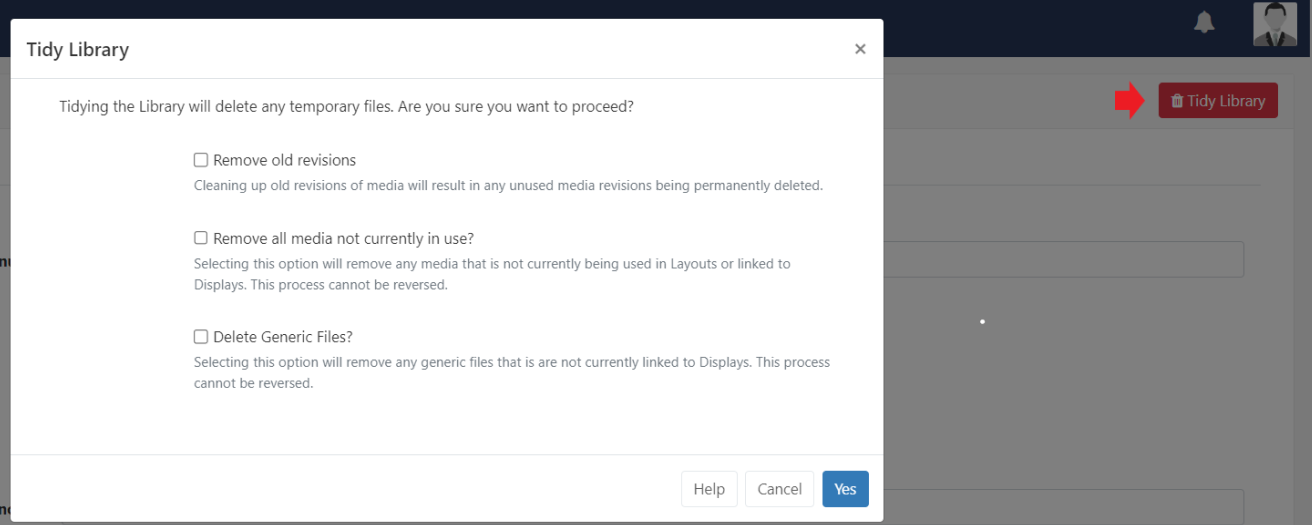Screen dimensions: 1312x525
Task: Click the trash icon on Tidy Library
Action: [1177, 101]
